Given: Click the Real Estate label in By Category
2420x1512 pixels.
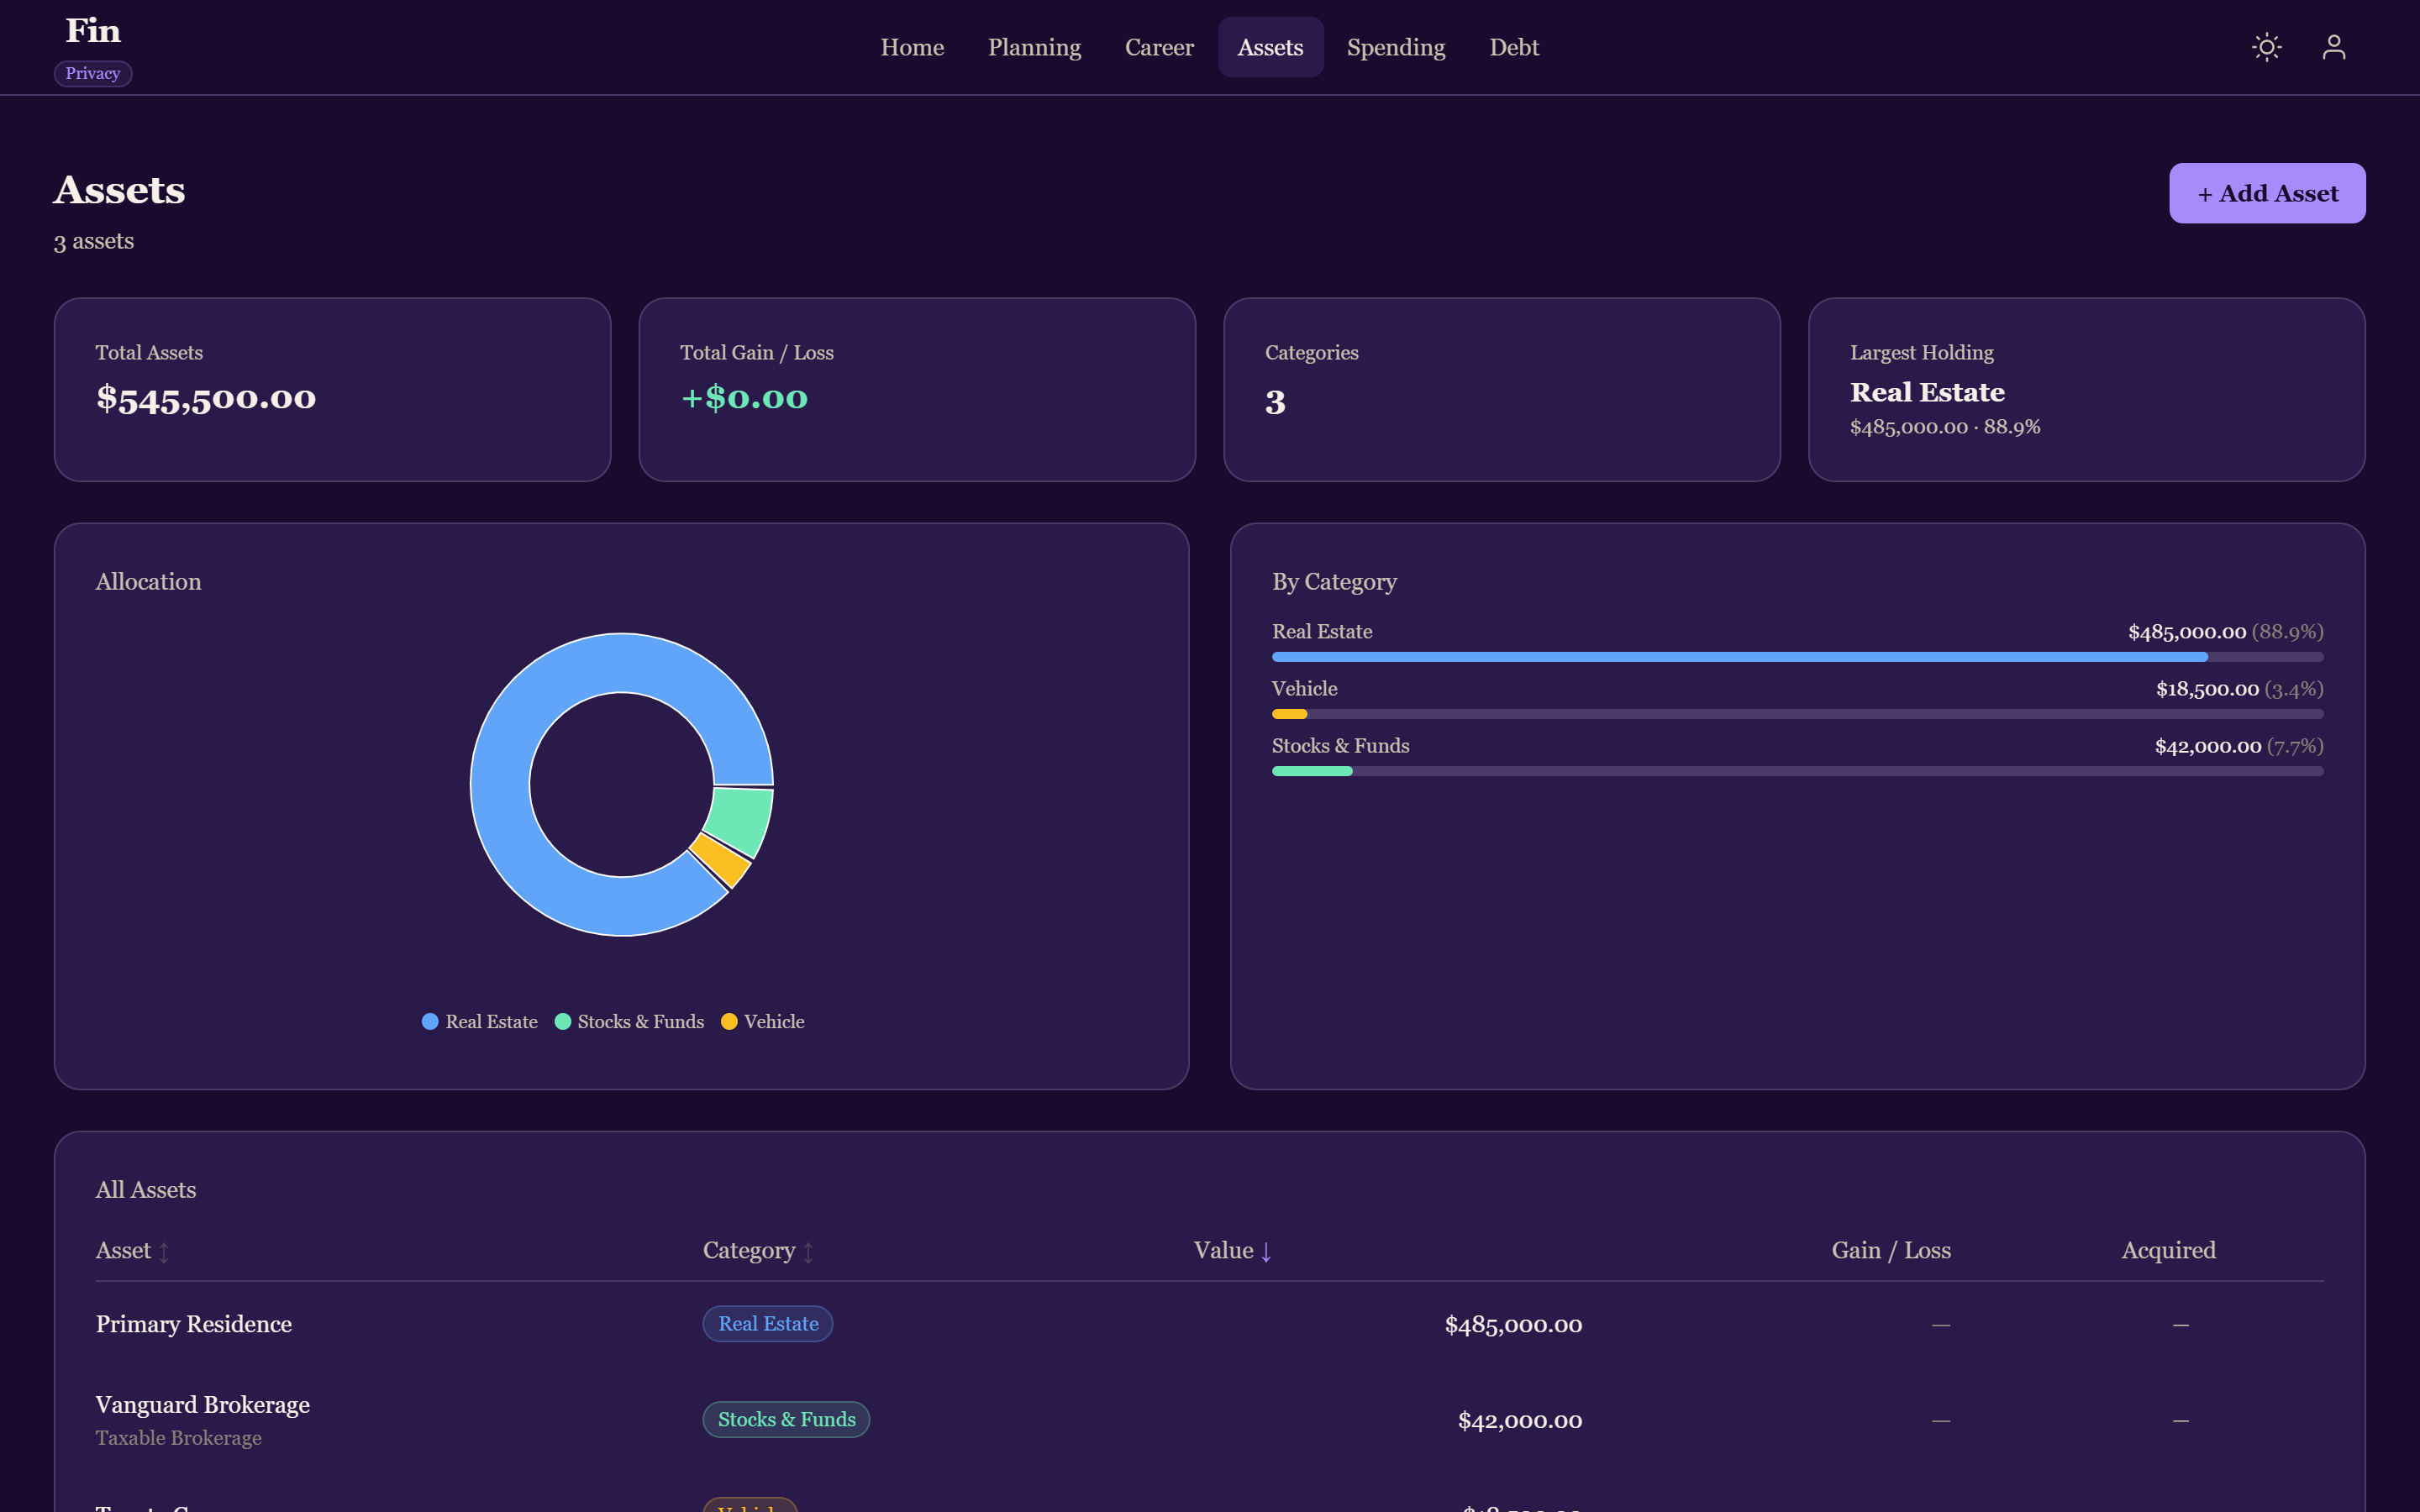Looking at the screenshot, I should pos(1322,632).
